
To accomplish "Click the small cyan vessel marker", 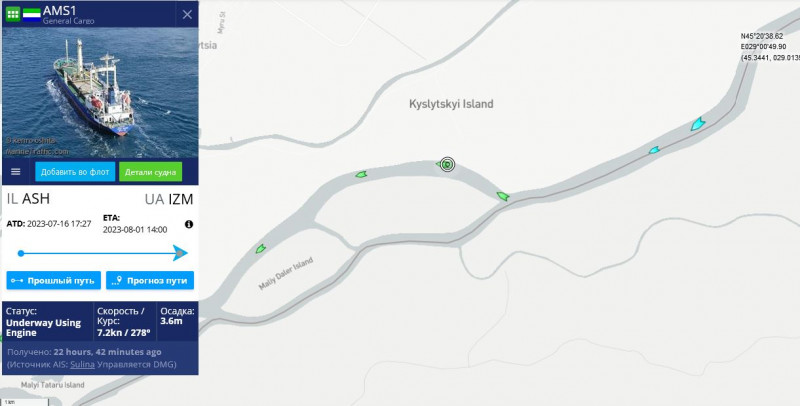I will [654, 150].
